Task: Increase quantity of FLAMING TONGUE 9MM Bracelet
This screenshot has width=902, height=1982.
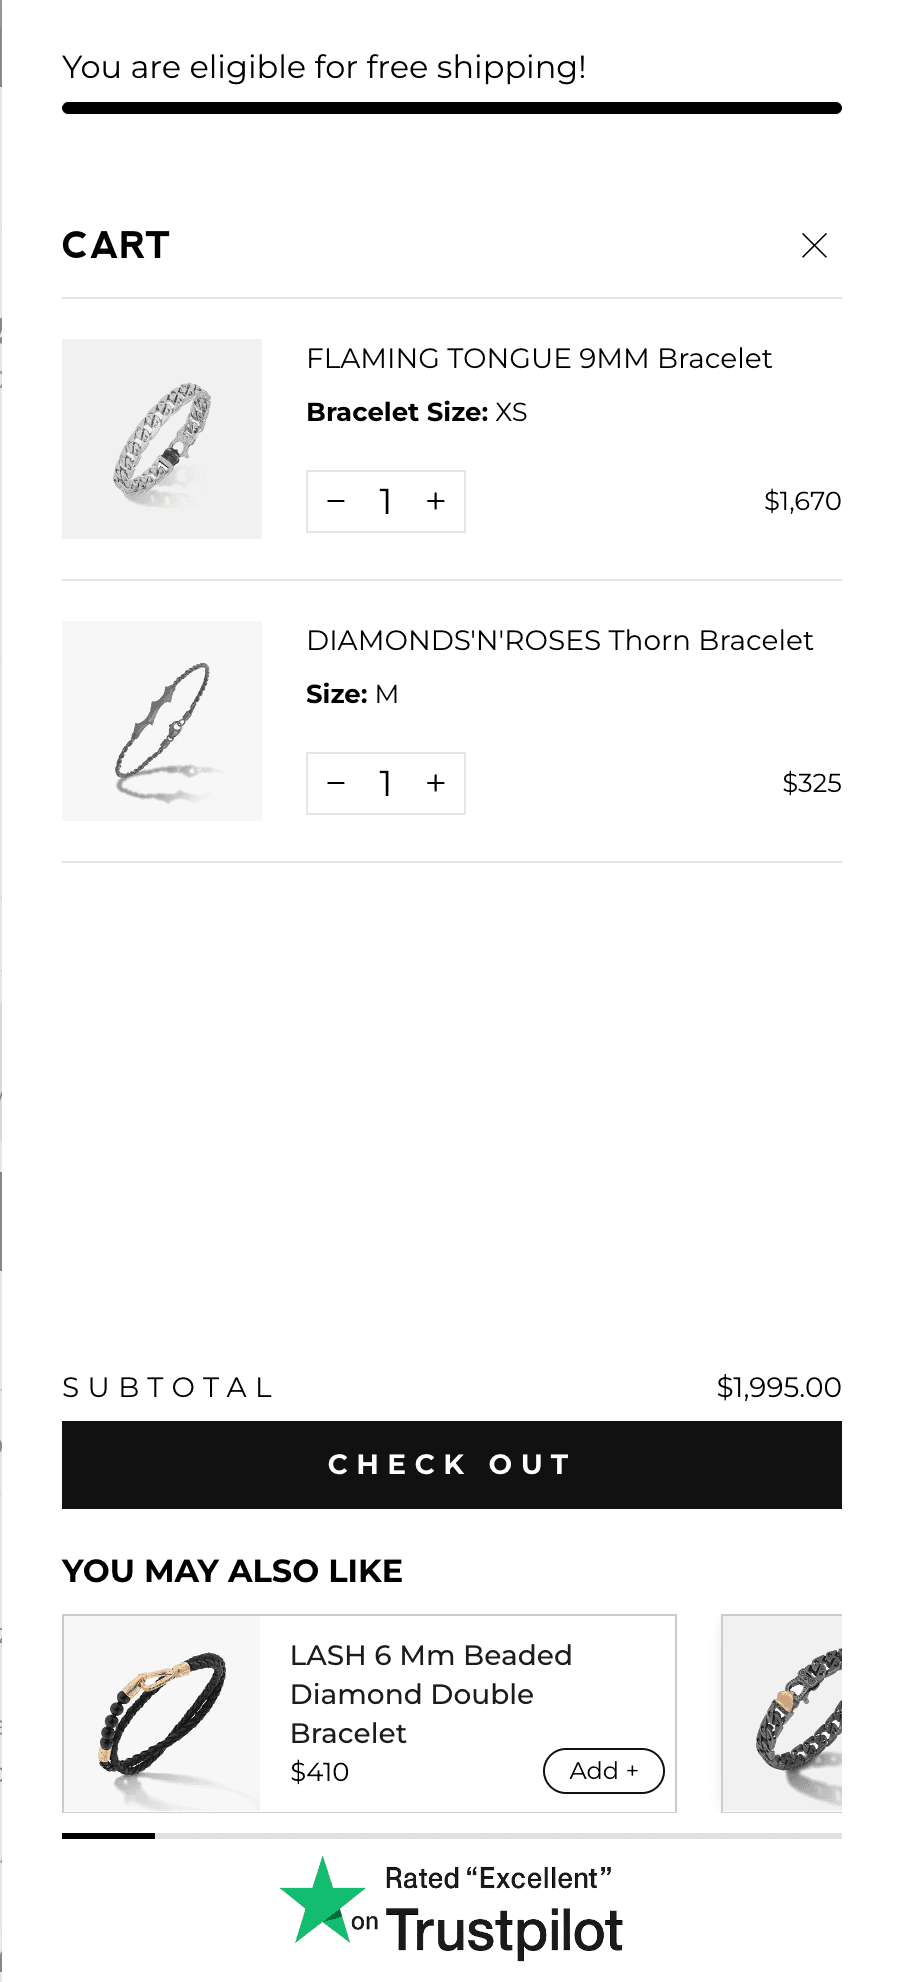Action: coord(435,501)
